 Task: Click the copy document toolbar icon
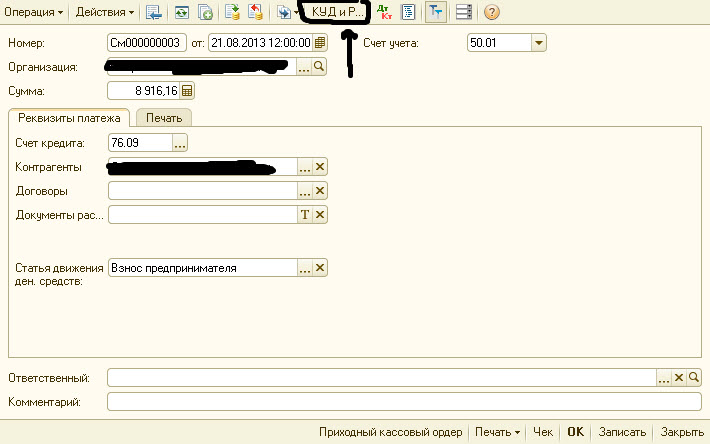pos(205,12)
